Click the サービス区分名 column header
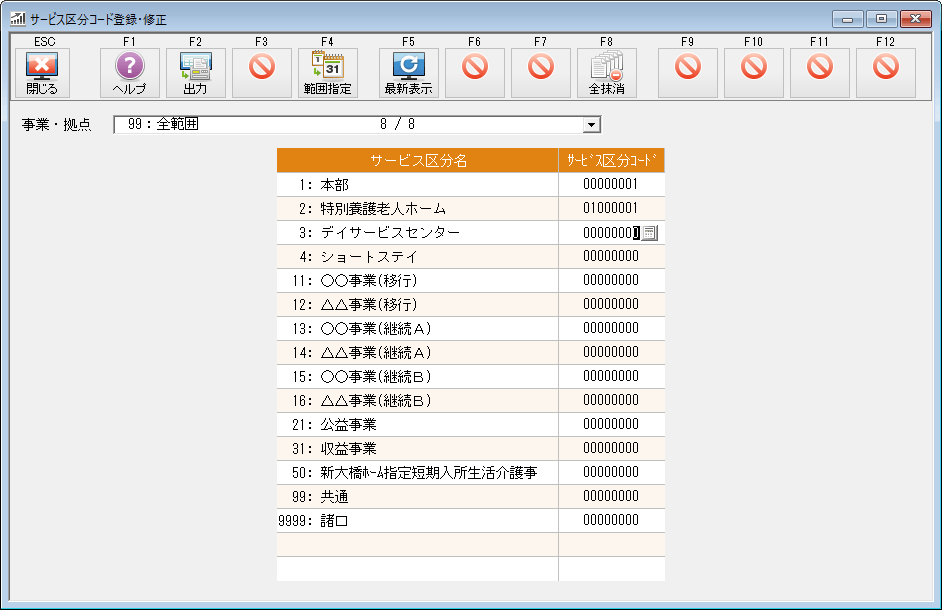The width and height of the screenshot is (942, 610). (418, 160)
